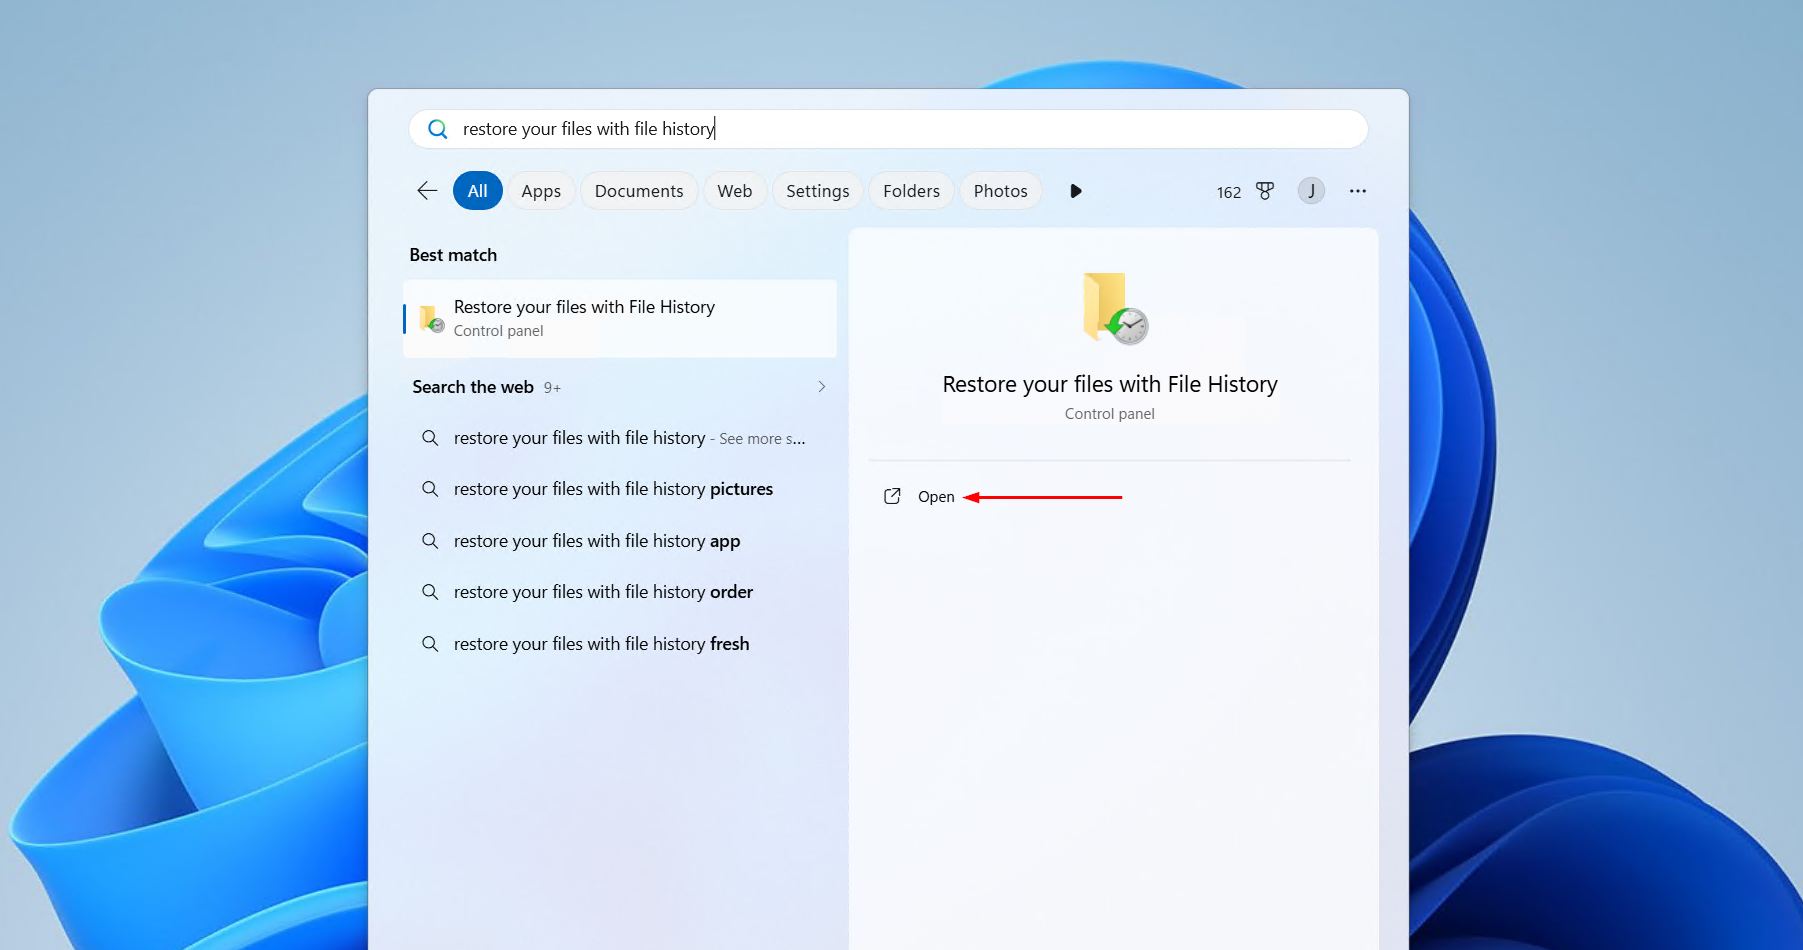
Task: Click search icon beside 'file history fresh'
Action: 430,644
